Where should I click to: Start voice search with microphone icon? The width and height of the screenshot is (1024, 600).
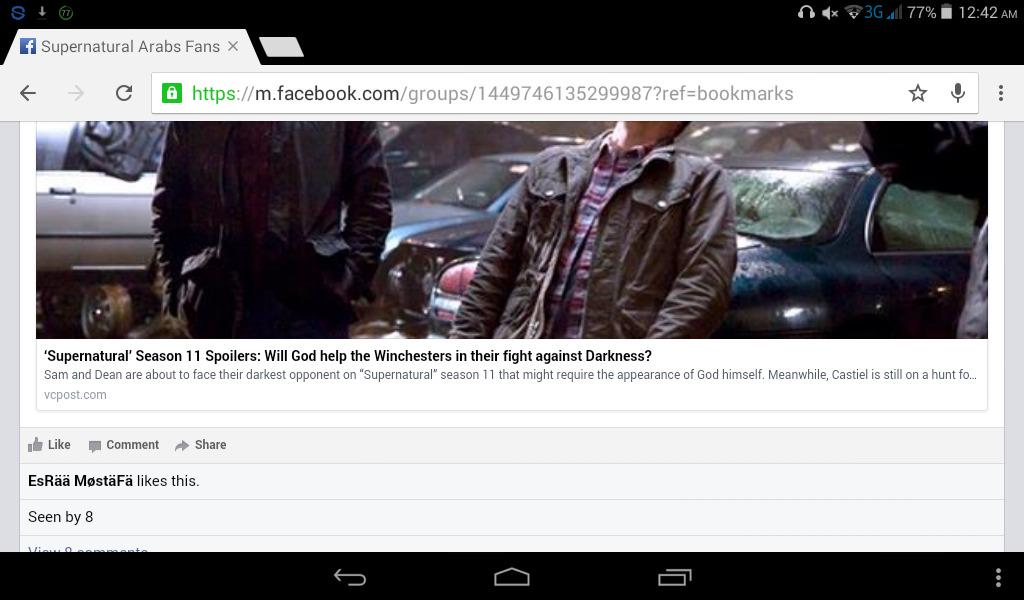click(957, 93)
